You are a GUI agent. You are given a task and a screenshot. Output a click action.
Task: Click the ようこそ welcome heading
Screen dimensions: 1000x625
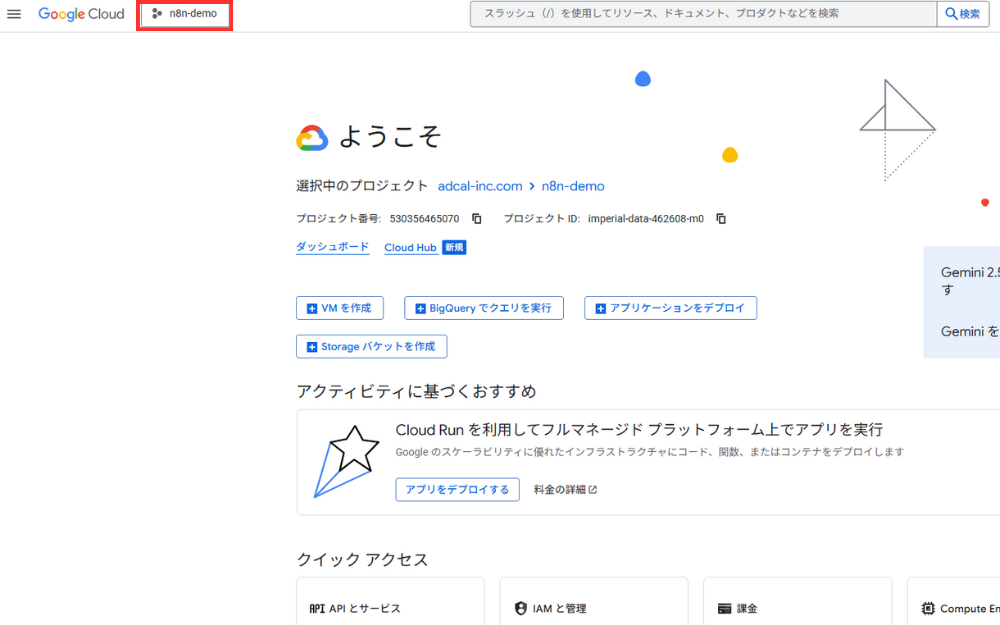click(x=389, y=136)
